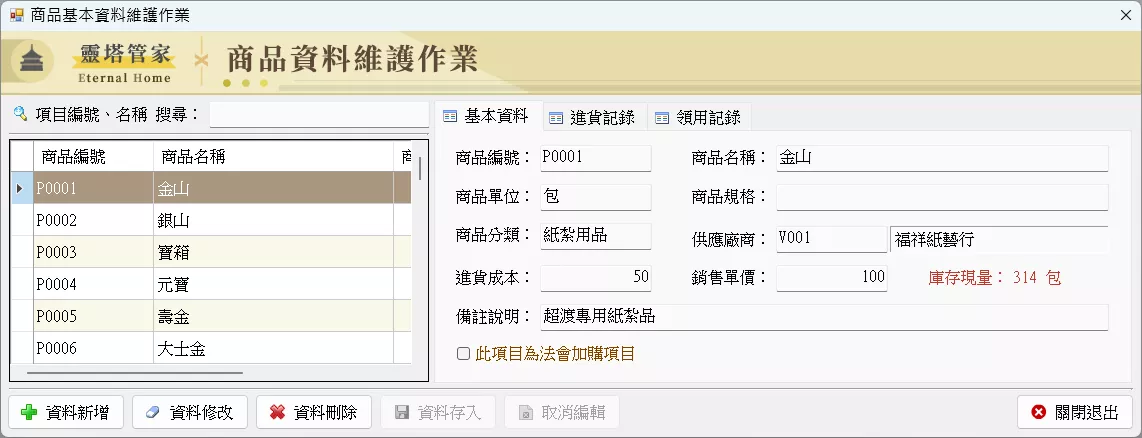Click the 資料刪除 button

314,412
